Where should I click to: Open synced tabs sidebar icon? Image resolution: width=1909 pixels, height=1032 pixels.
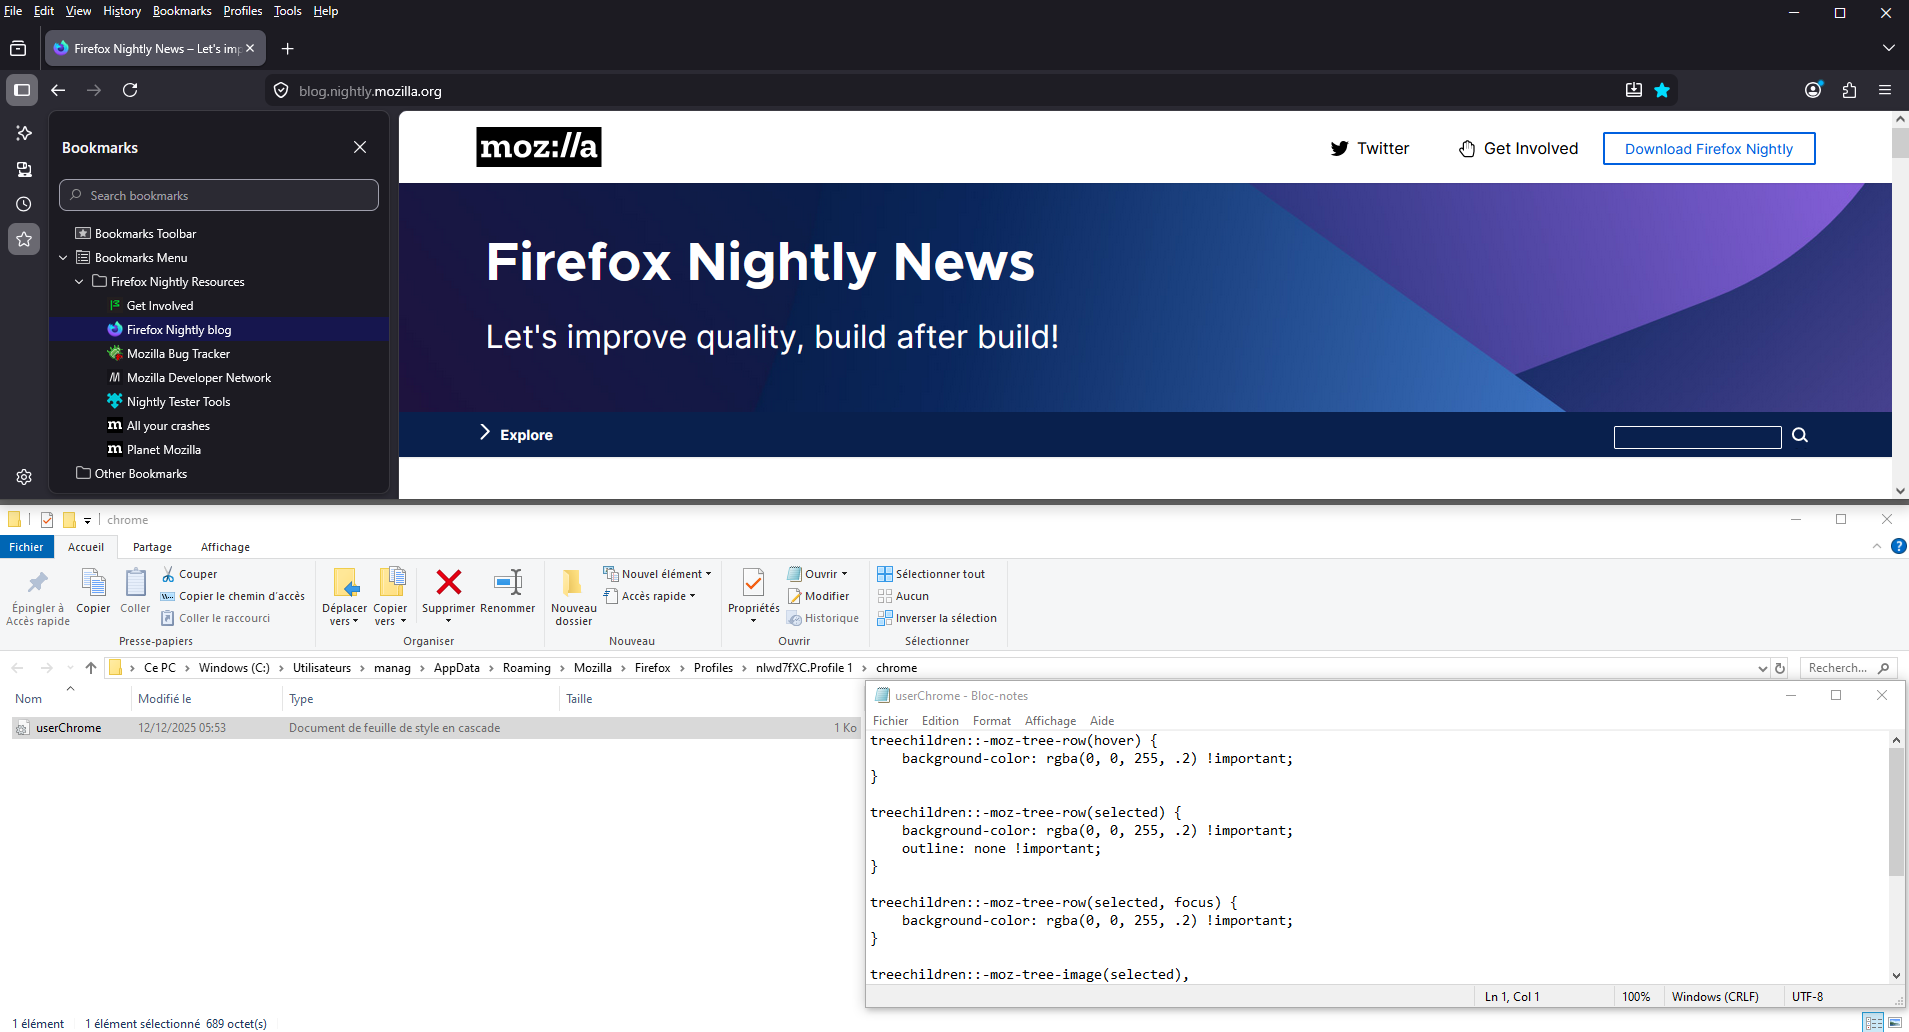[x=24, y=169]
